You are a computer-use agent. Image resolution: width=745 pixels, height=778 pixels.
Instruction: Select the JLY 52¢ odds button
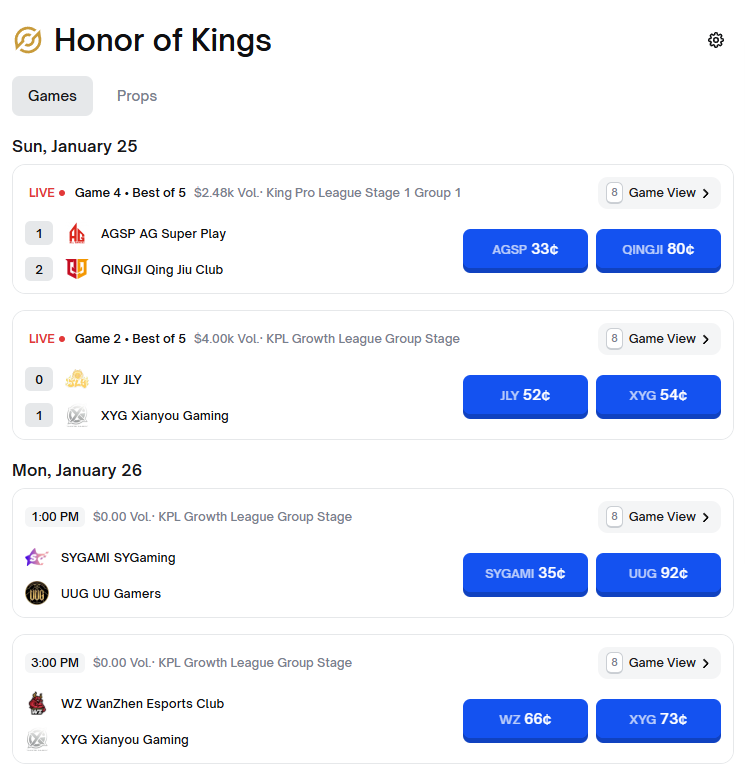[525, 395]
